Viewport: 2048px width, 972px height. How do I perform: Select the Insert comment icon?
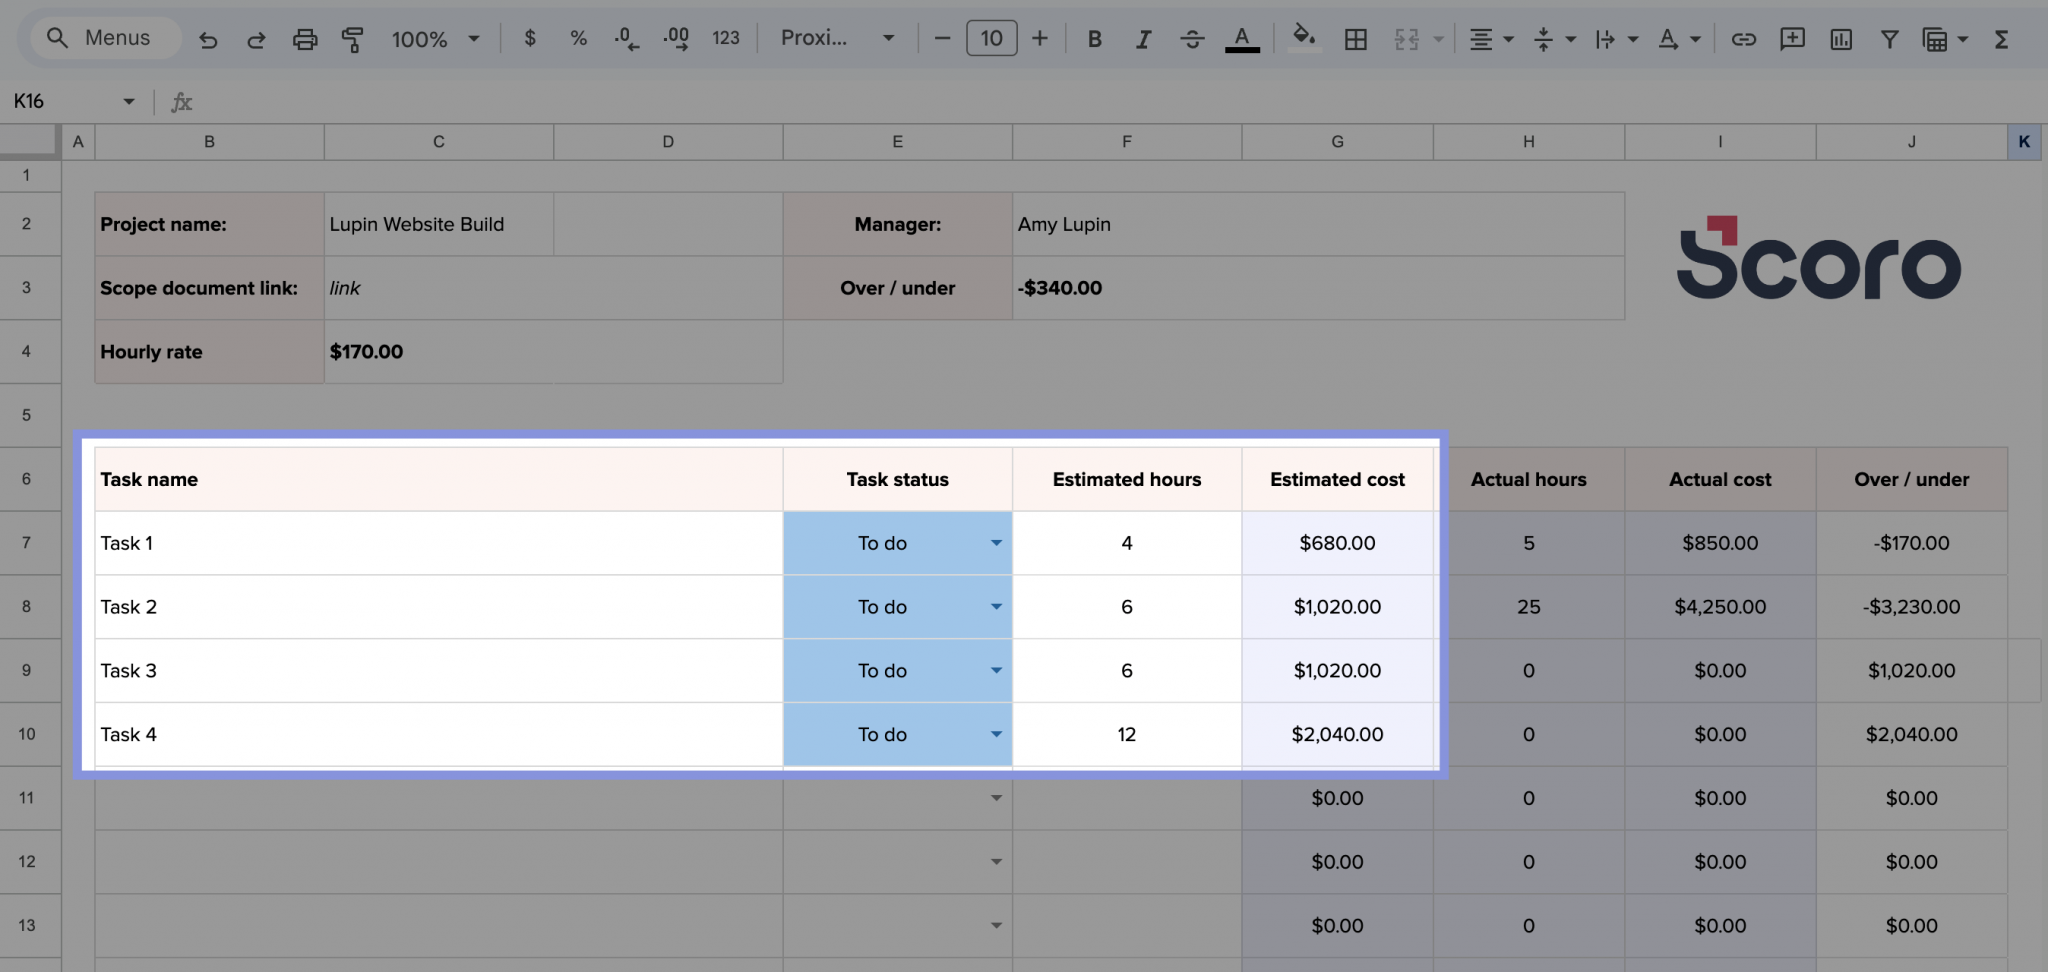point(1793,39)
